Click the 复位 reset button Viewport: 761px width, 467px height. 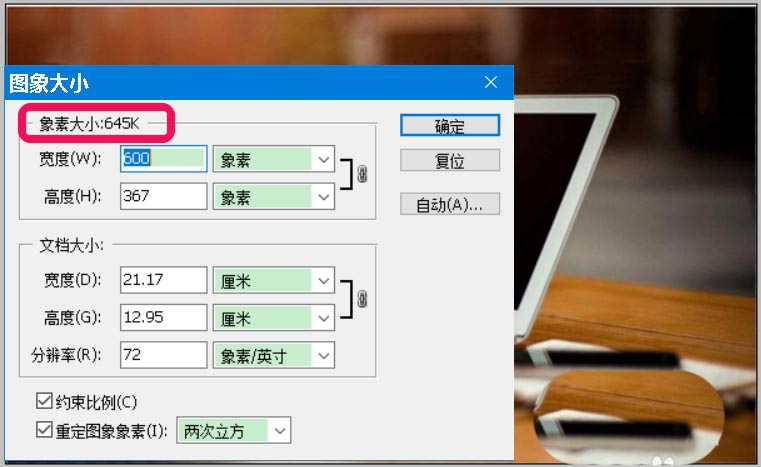click(449, 161)
